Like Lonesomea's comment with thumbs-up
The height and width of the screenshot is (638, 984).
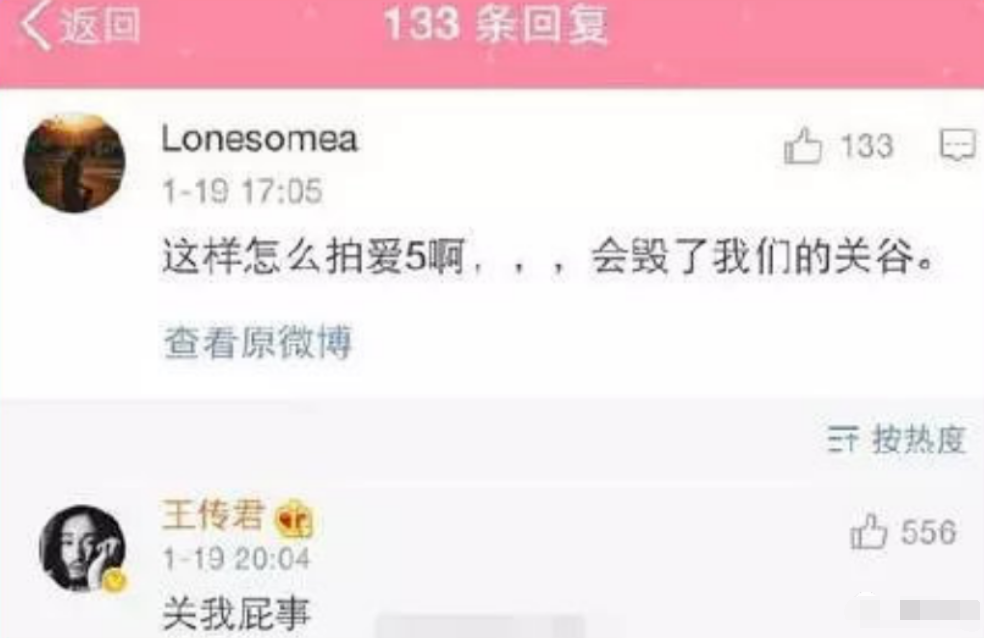[x=803, y=146]
